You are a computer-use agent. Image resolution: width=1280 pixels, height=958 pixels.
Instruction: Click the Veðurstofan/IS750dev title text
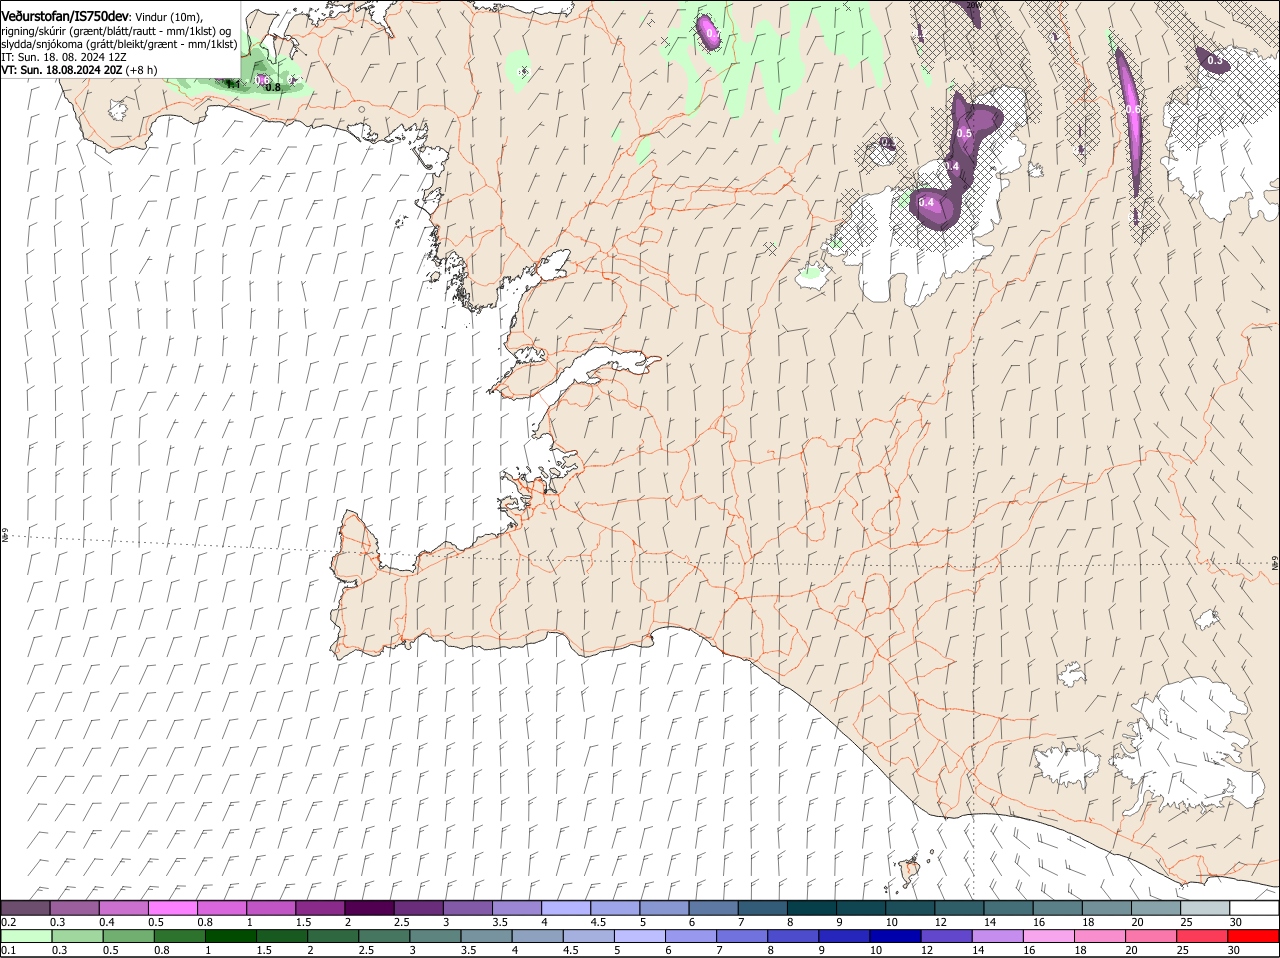[65, 16]
